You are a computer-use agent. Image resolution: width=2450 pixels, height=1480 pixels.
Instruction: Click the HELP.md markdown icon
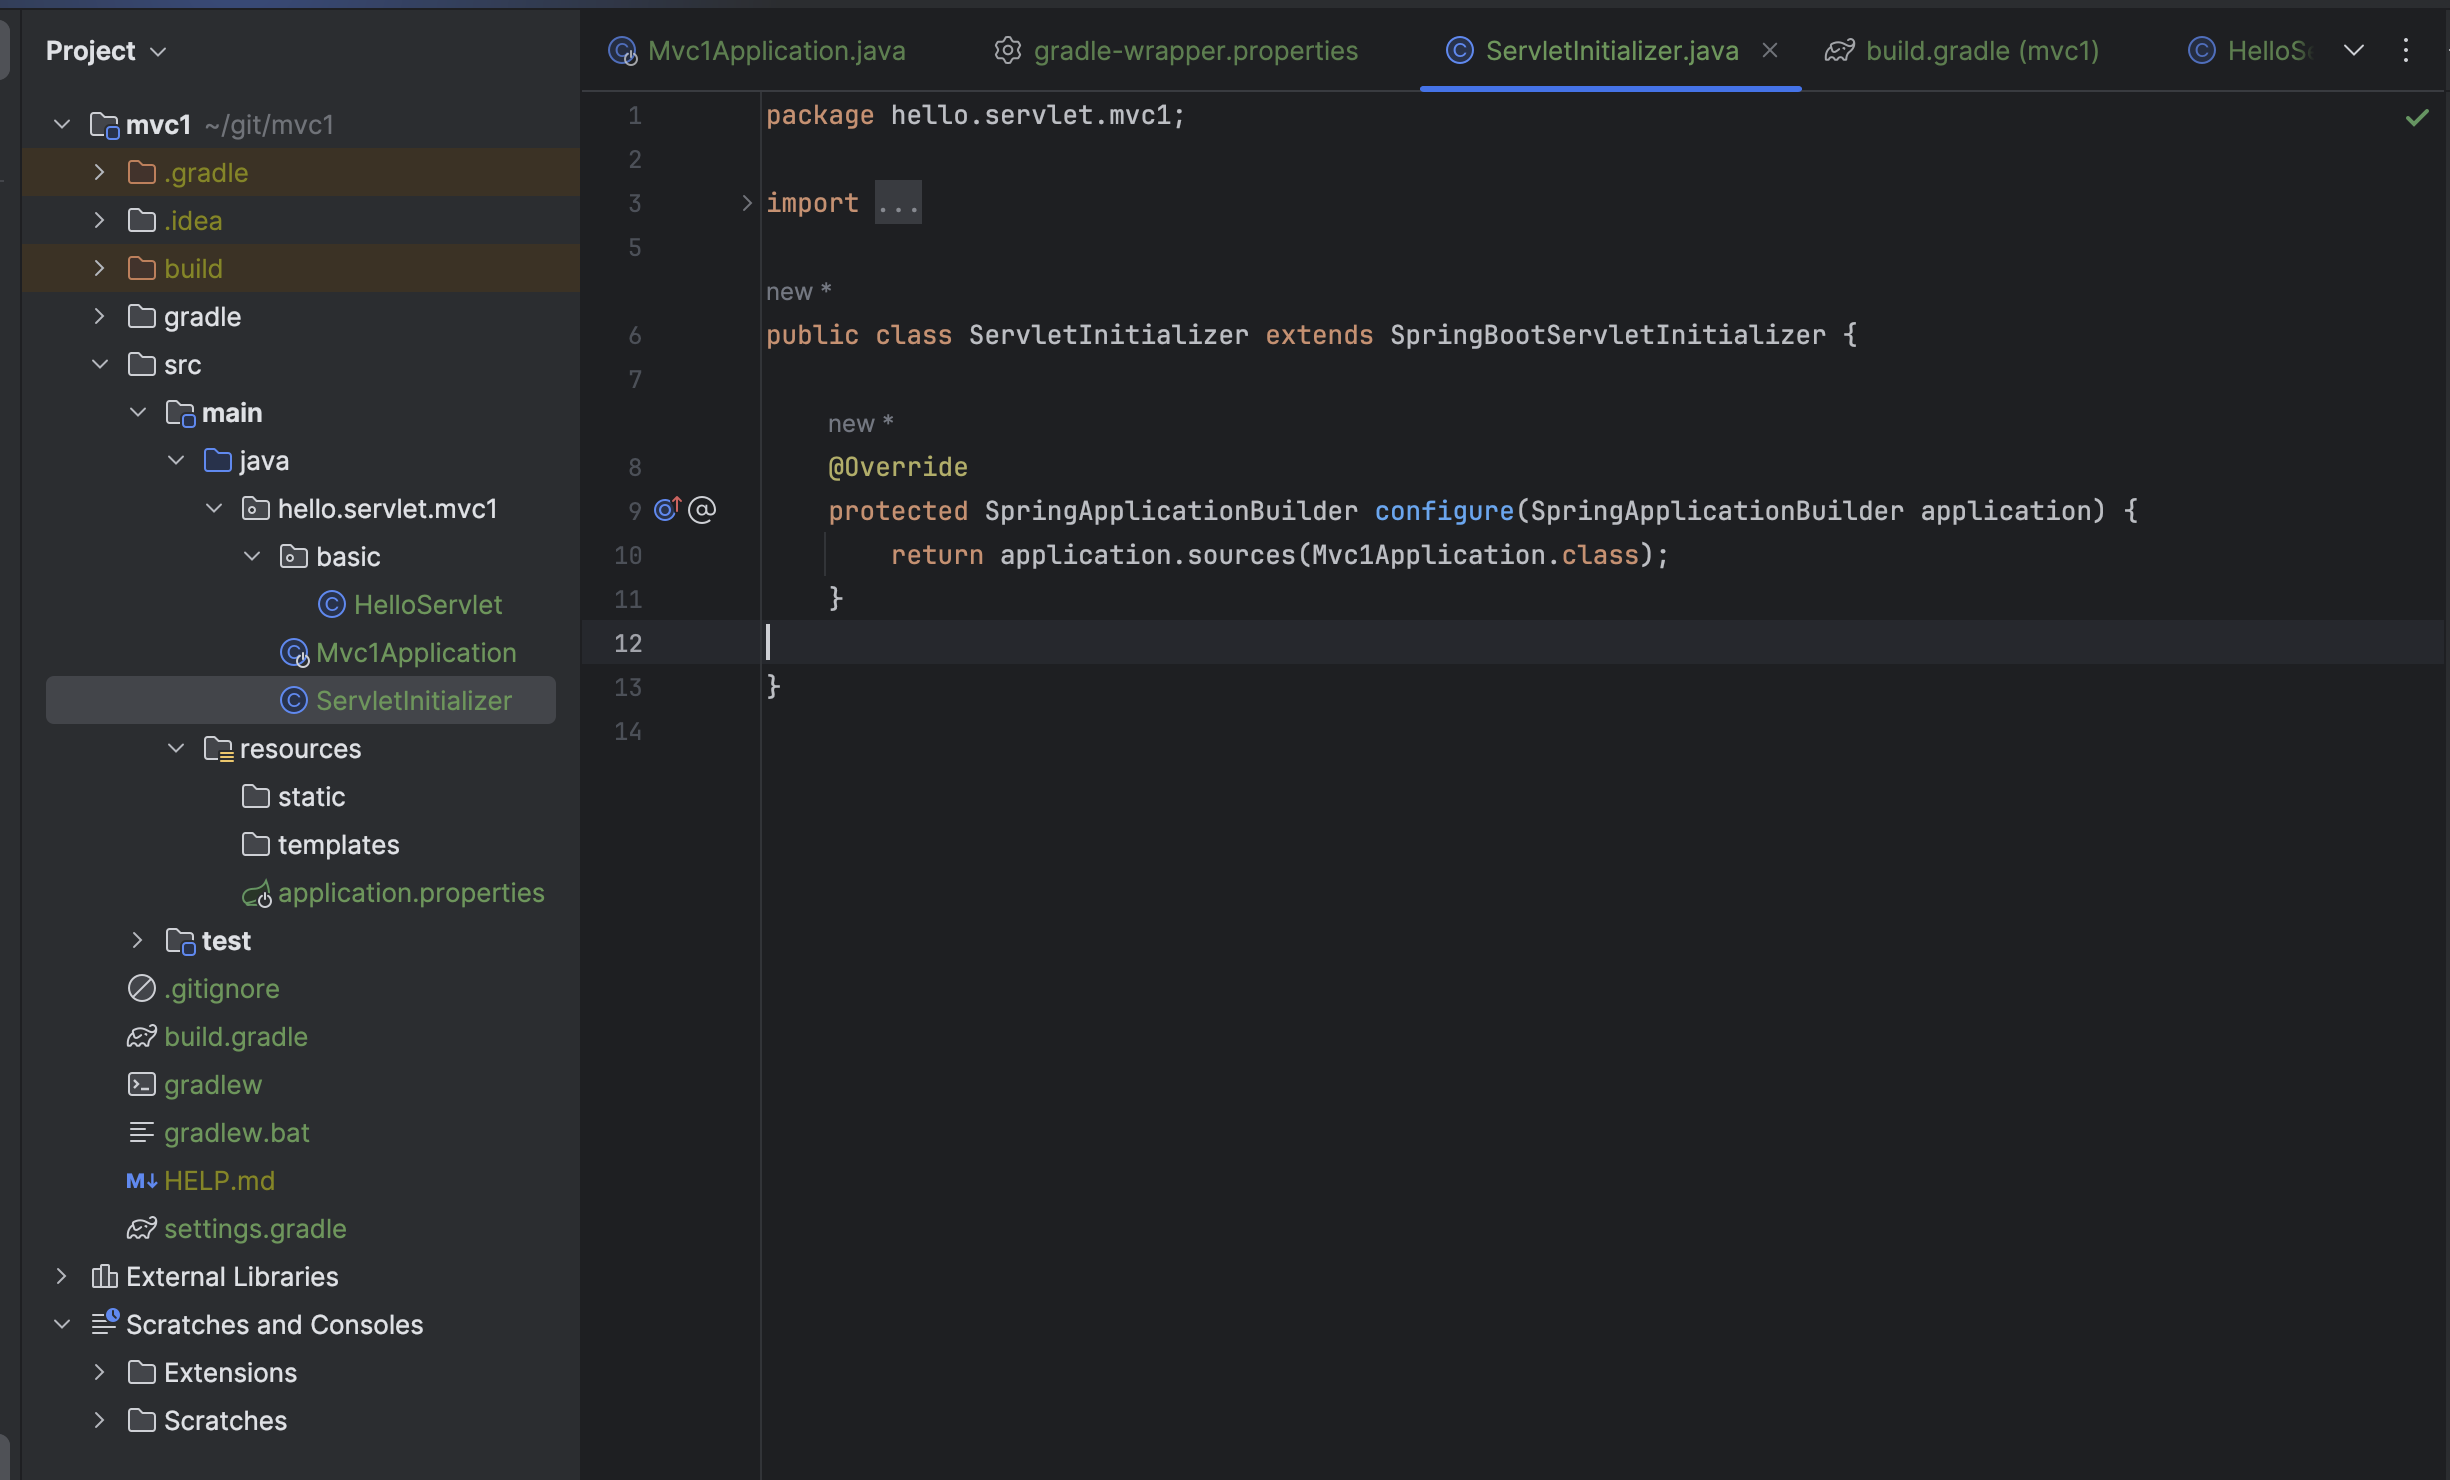(x=142, y=1181)
